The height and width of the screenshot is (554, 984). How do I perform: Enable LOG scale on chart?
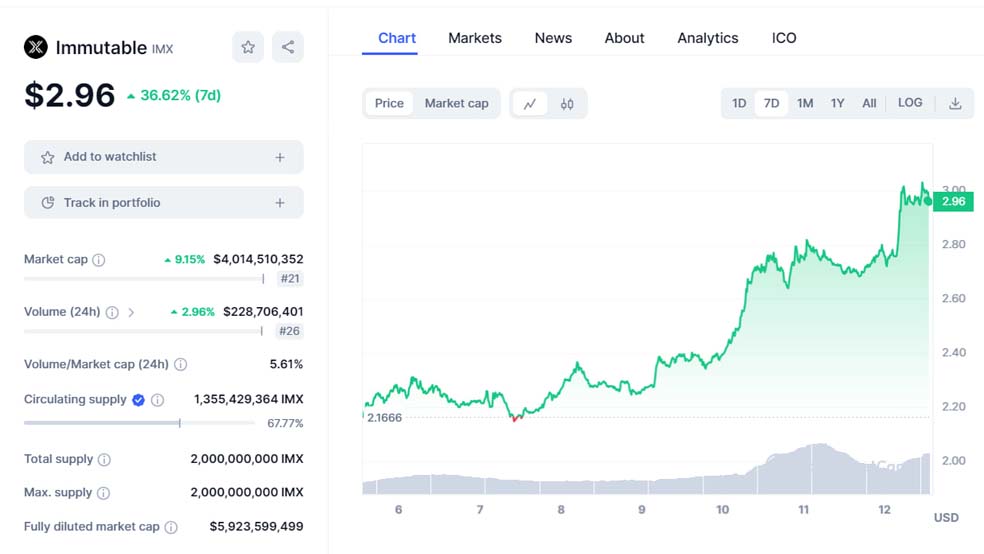pyautogui.click(x=910, y=103)
